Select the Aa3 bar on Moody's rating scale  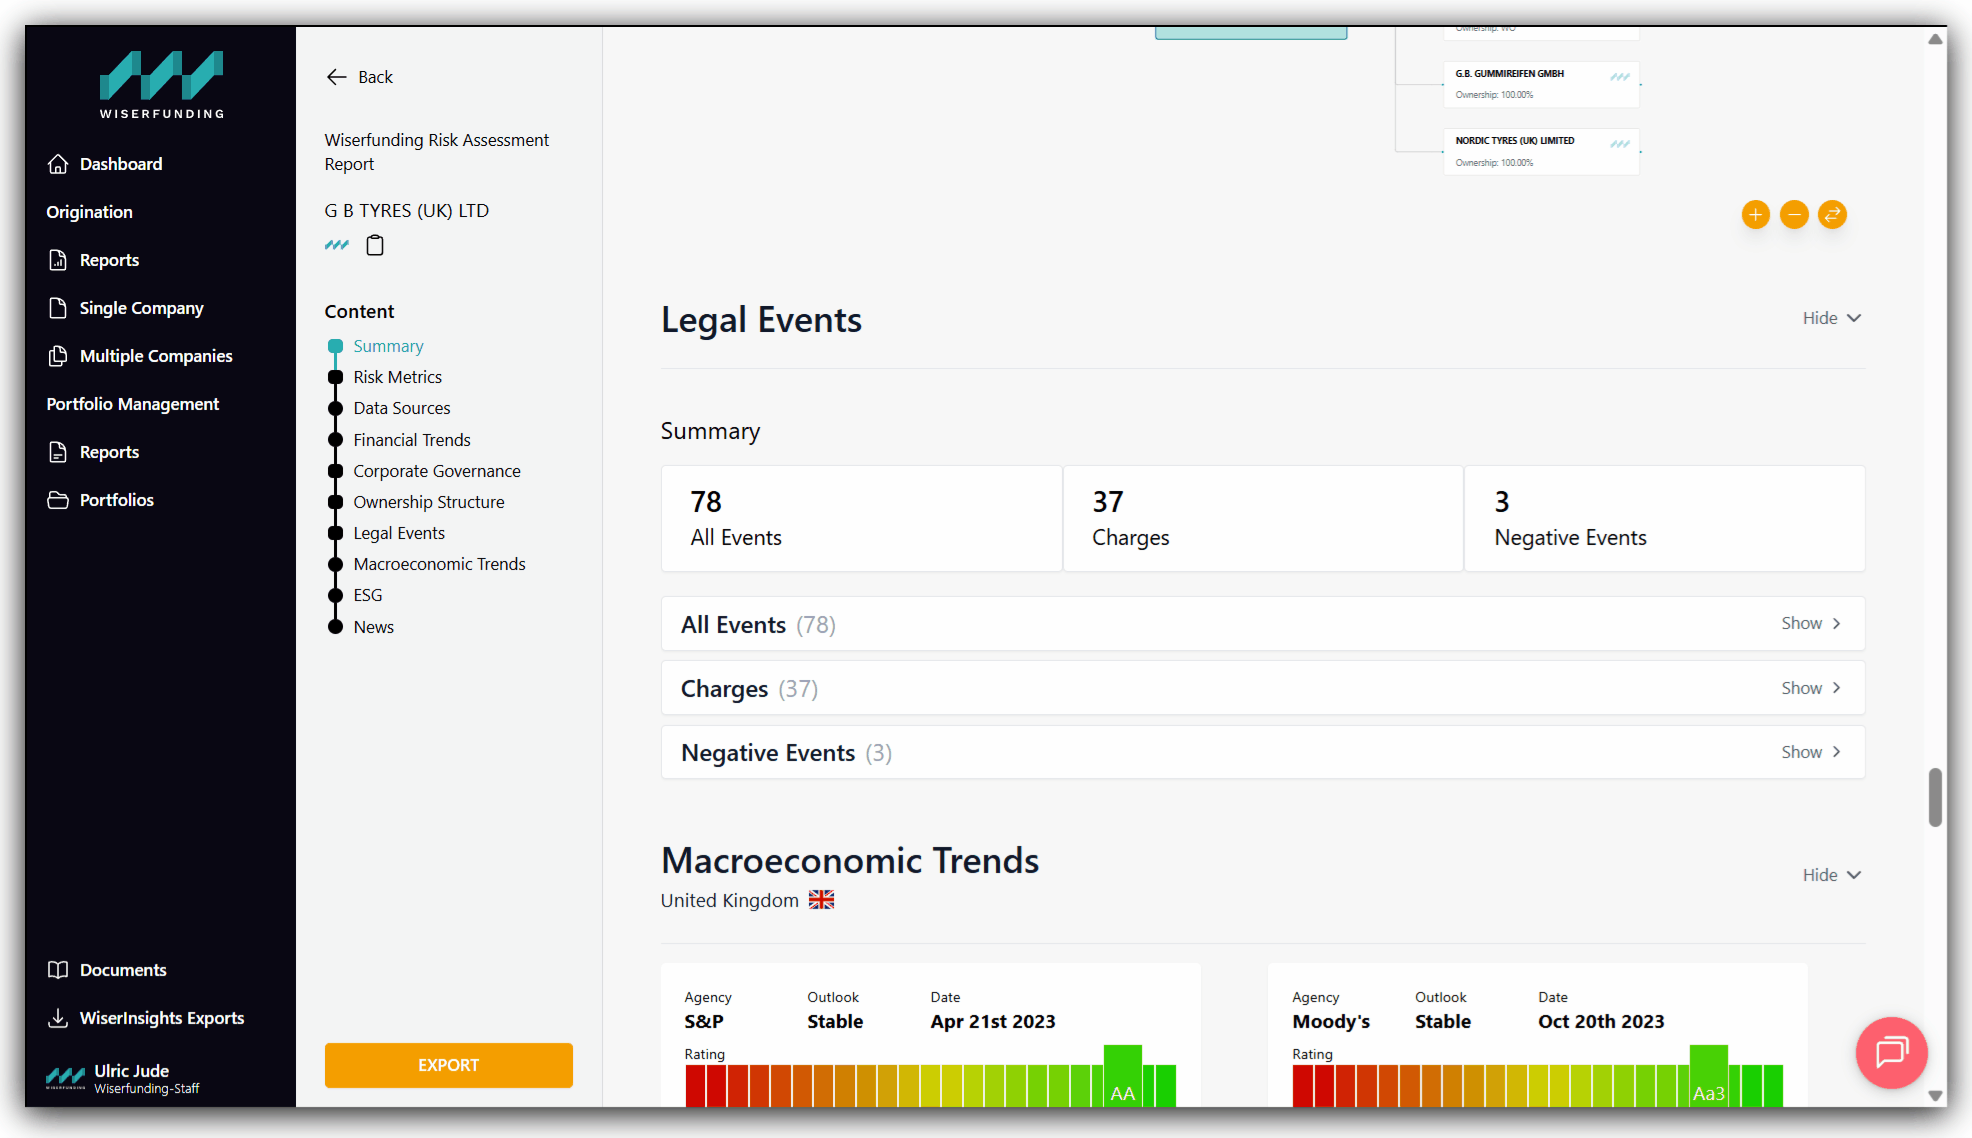1708,1075
